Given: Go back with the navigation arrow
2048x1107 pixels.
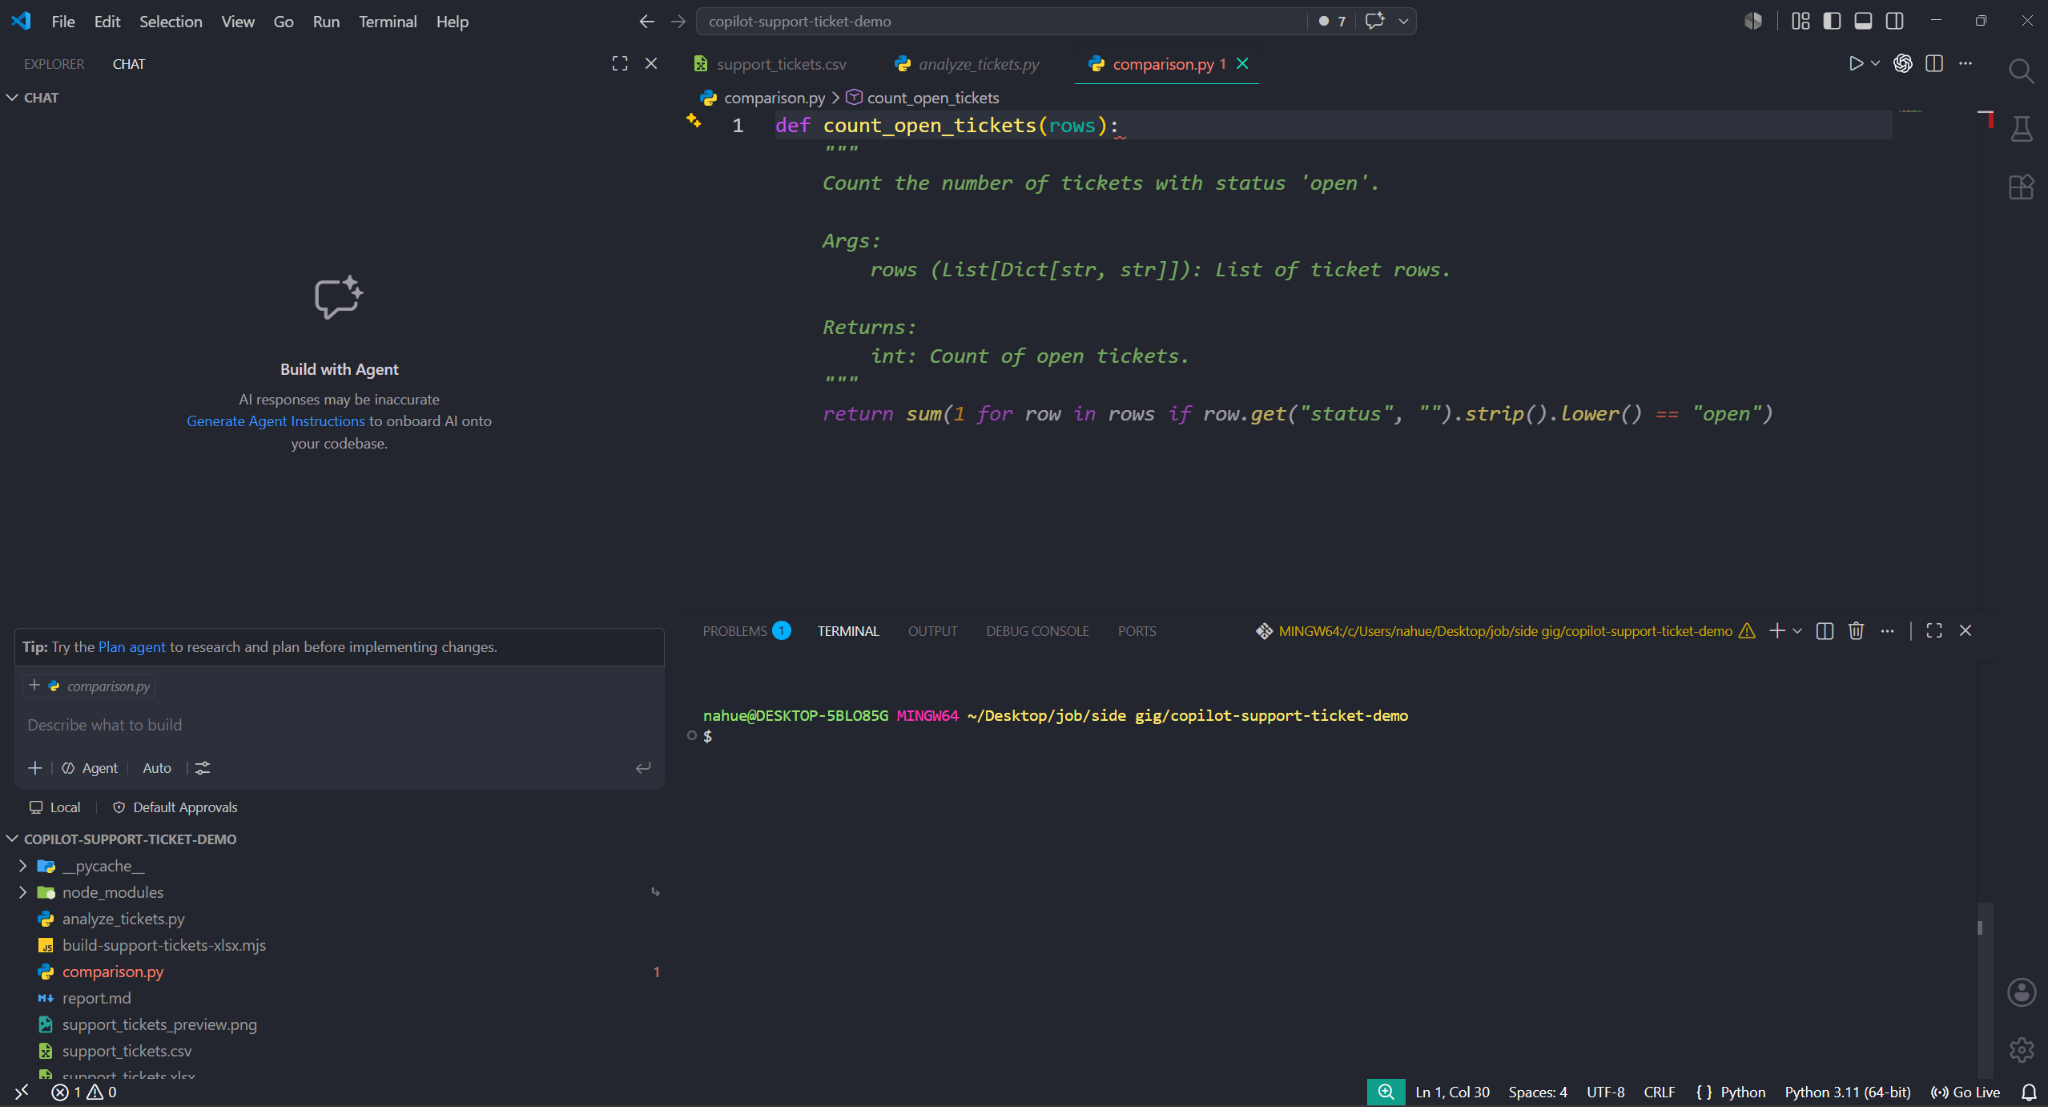Looking at the screenshot, I should click(x=647, y=21).
